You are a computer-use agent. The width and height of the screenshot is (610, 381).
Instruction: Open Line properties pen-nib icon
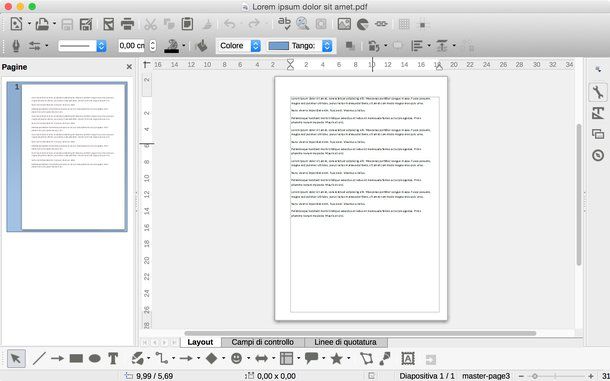tap(16, 46)
